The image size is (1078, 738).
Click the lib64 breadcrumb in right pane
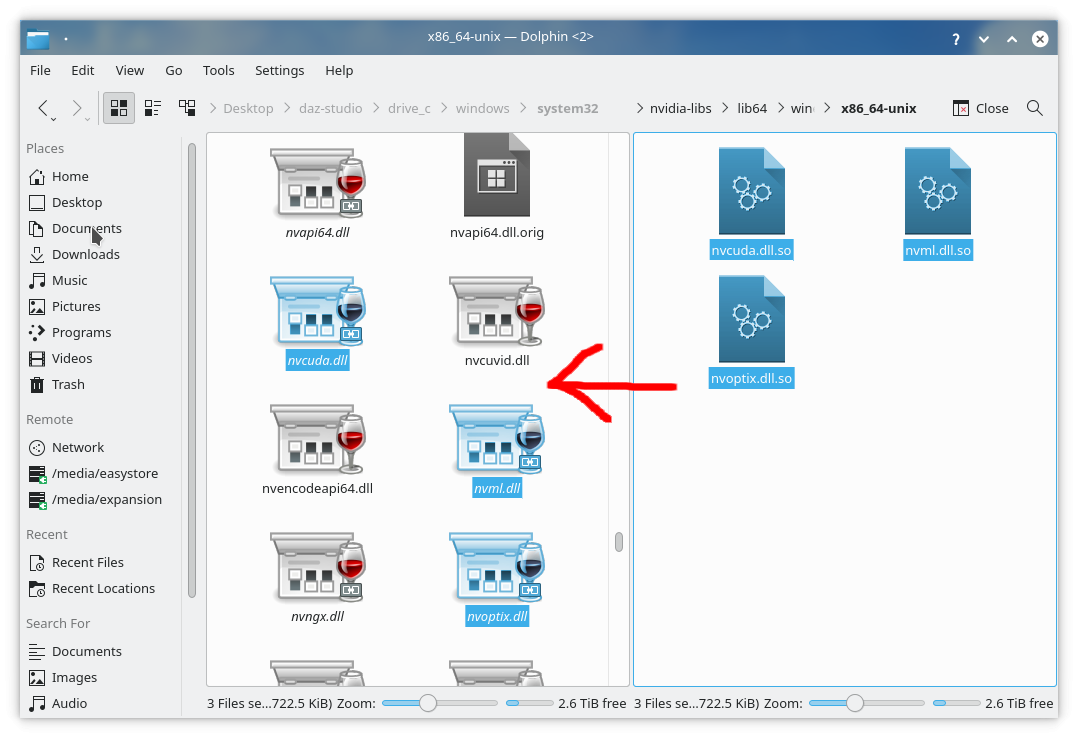752,108
